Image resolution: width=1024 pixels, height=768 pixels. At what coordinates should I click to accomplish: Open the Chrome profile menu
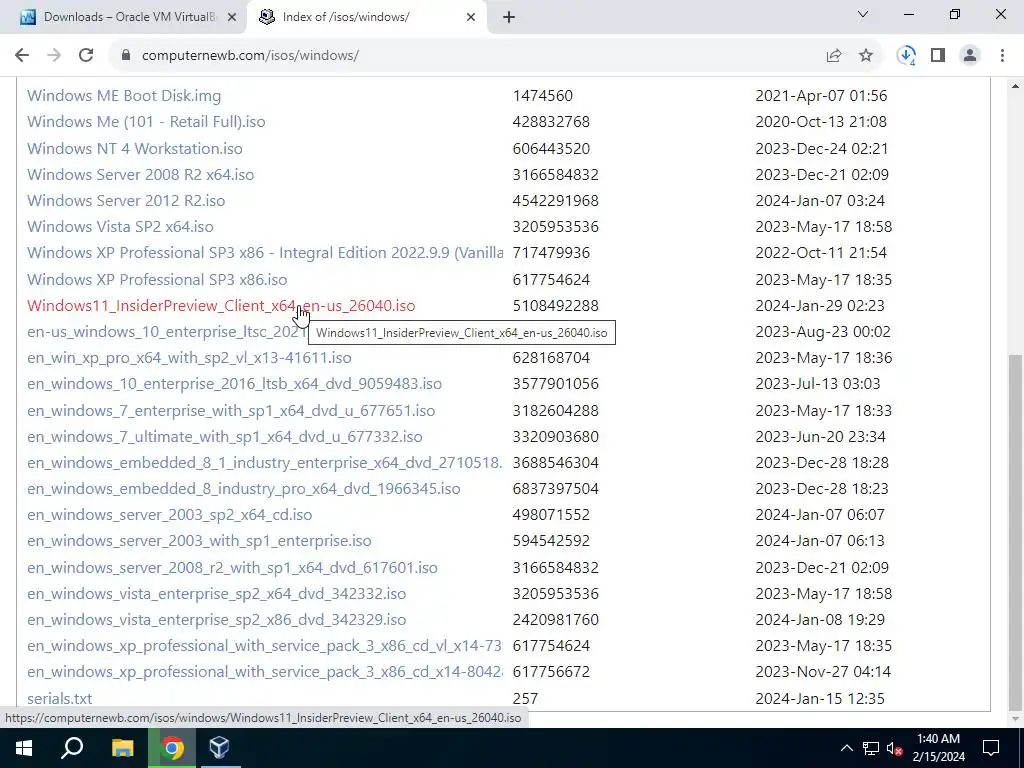click(x=970, y=56)
